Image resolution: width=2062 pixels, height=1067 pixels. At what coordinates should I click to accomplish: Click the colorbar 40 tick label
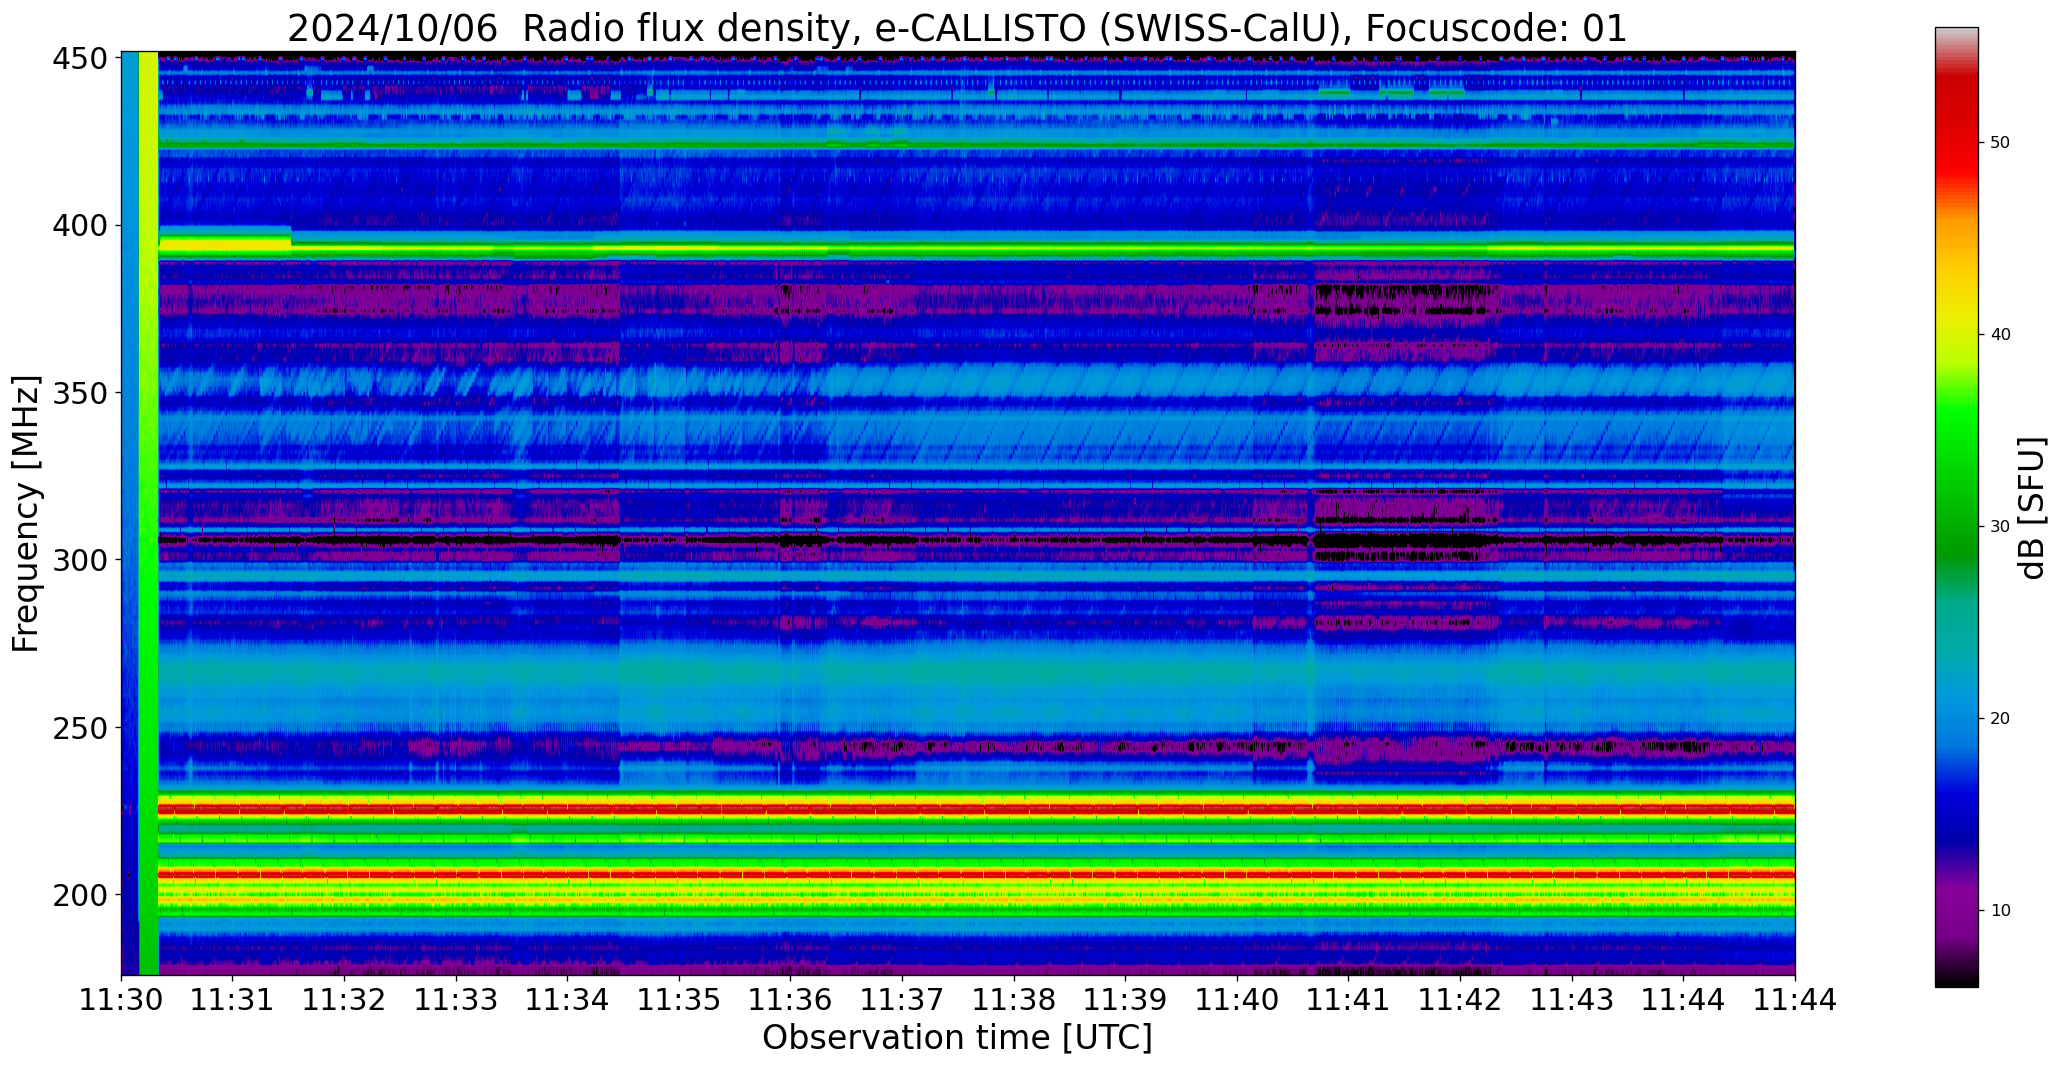(2000, 335)
